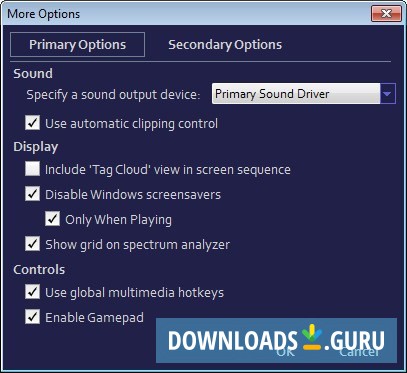Open the Secondary Options tab
407x373 pixels.
225,45
